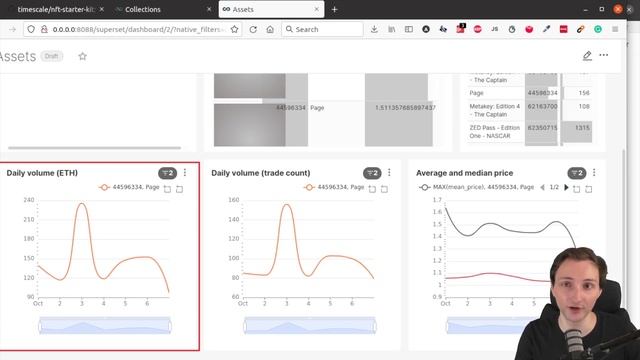Screen dimensions: 640x360
Task: Toggle 44596334, Page legend in ETH chart
Action: (129, 187)
